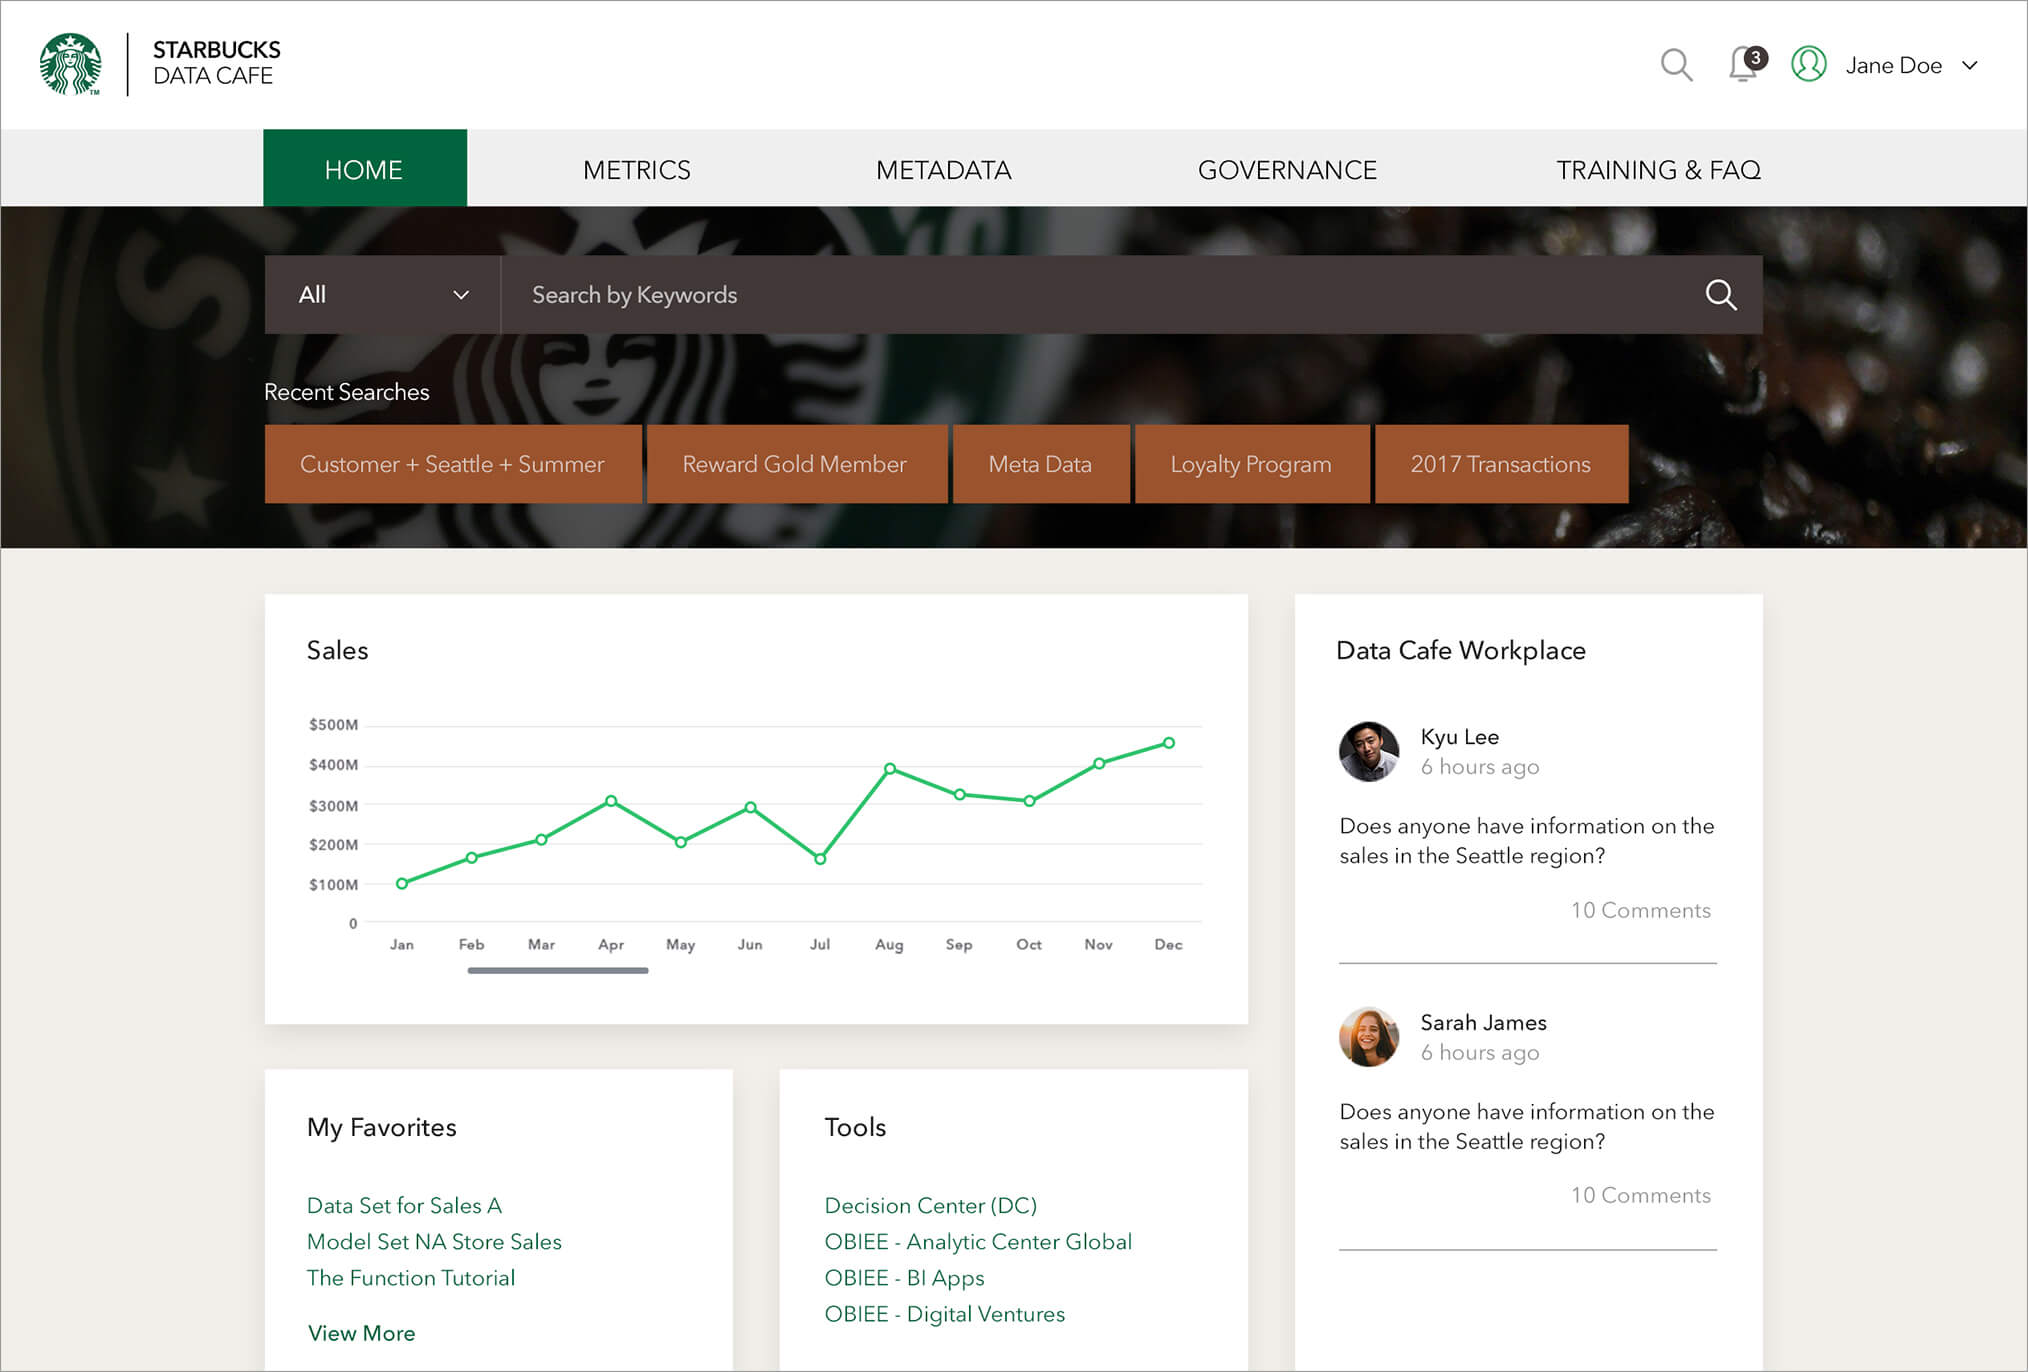Open notifications bell with 3 badge
Image resolution: width=2028 pixels, height=1372 pixels.
click(1744, 64)
